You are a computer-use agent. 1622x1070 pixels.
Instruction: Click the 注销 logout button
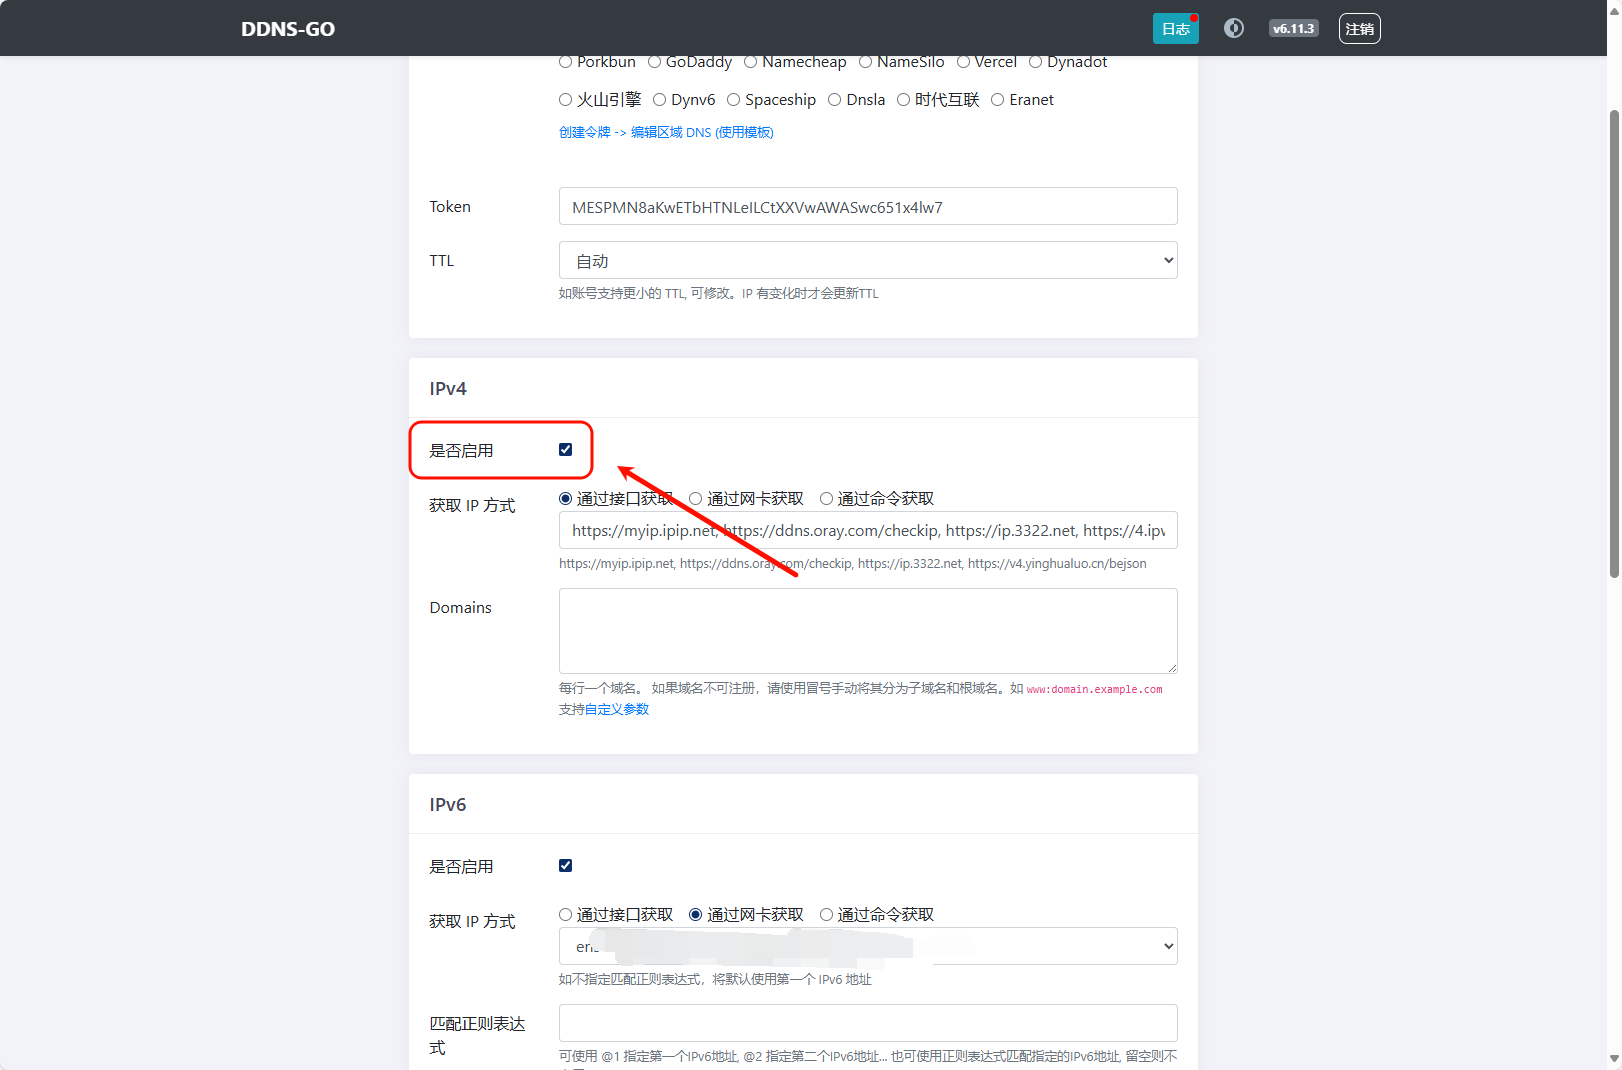coord(1359,29)
